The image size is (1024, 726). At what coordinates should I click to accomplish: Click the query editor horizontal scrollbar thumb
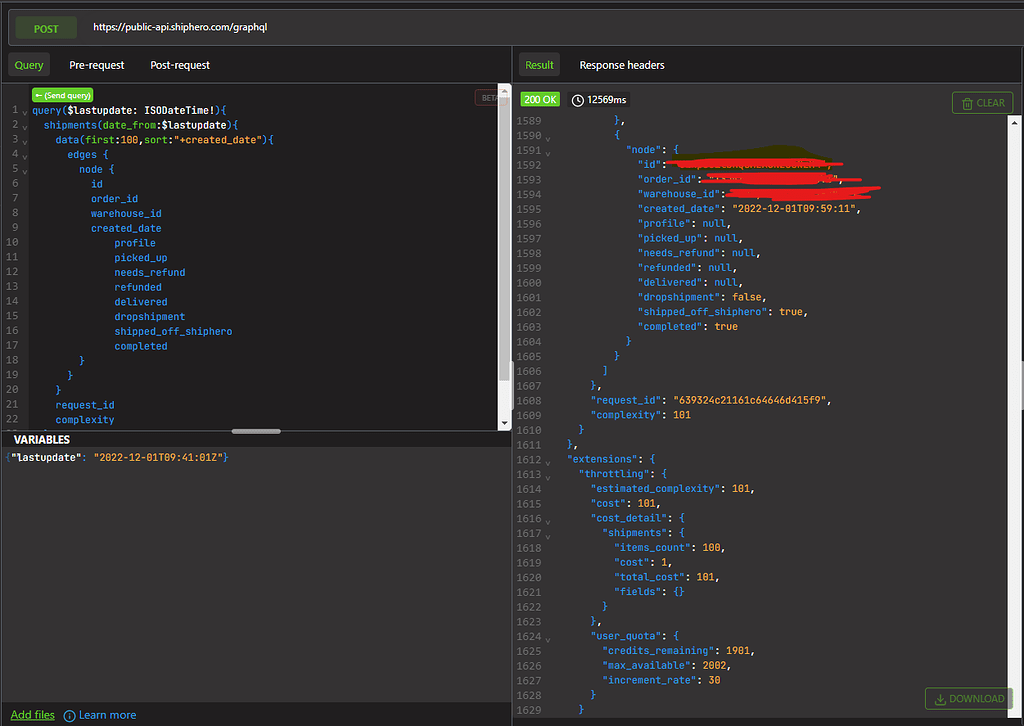[x=256, y=431]
